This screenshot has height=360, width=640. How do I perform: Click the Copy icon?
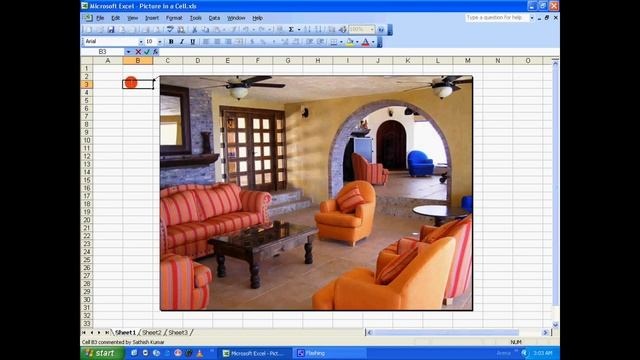[205, 29]
